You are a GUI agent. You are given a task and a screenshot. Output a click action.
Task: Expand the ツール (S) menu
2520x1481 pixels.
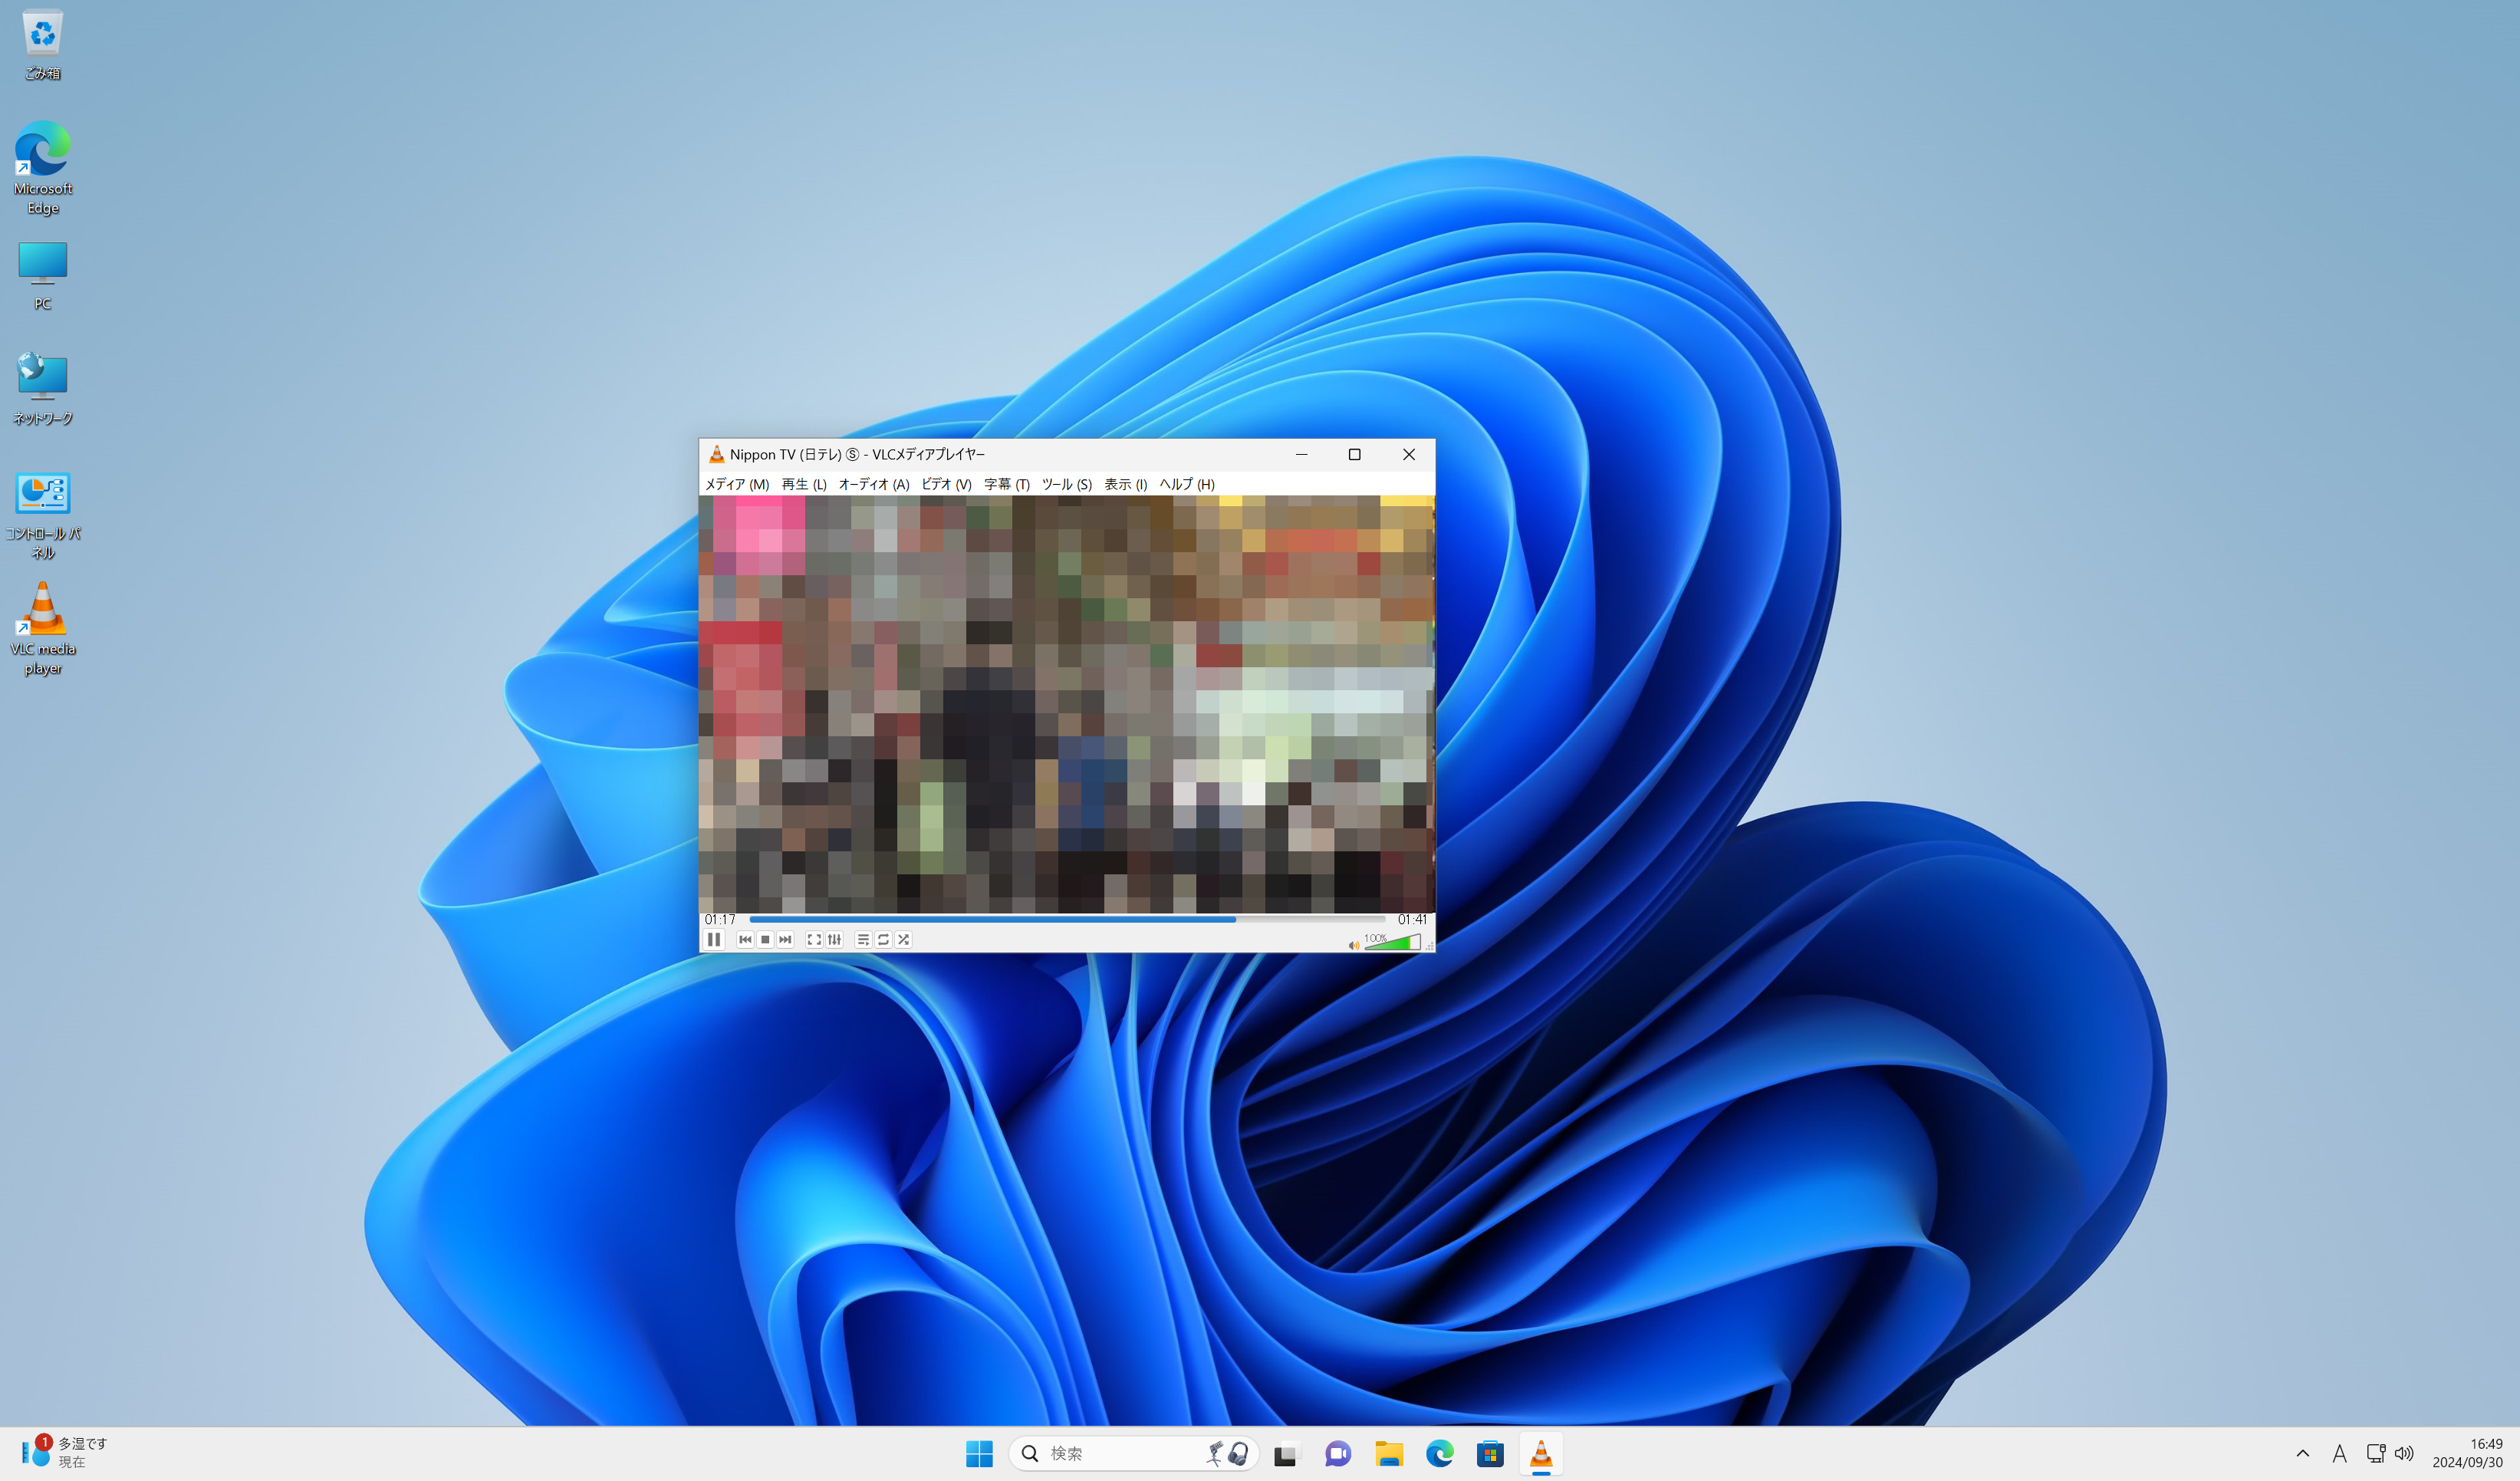point(1066,484)
